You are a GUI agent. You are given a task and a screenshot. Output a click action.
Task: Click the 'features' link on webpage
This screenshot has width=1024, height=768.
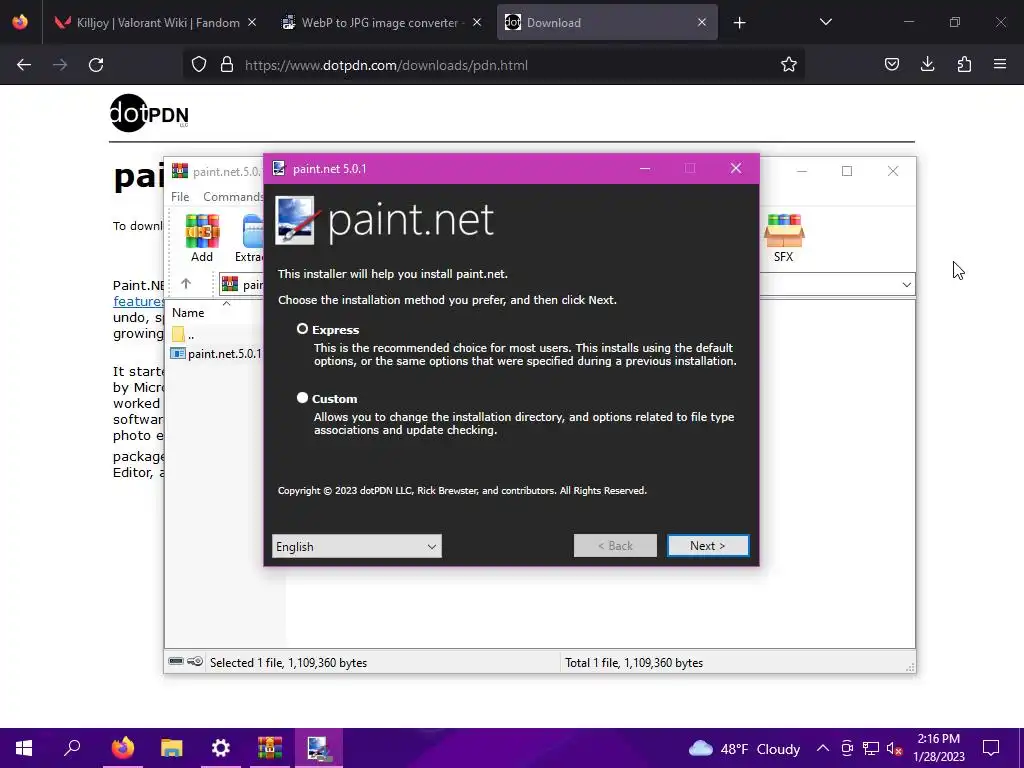(138, 301)
